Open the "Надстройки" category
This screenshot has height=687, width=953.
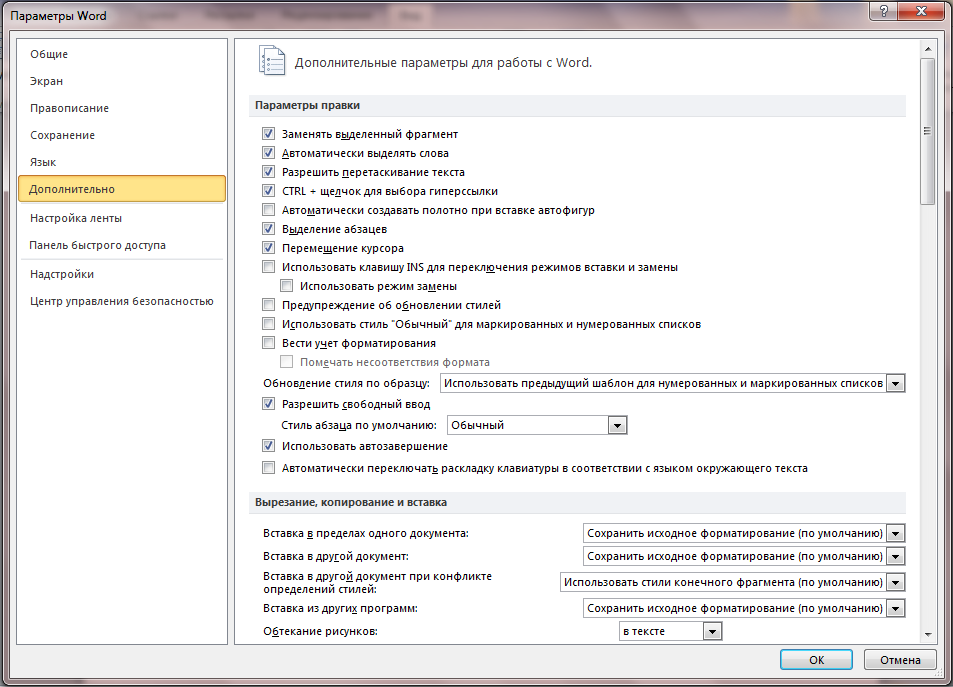(122, 274)
